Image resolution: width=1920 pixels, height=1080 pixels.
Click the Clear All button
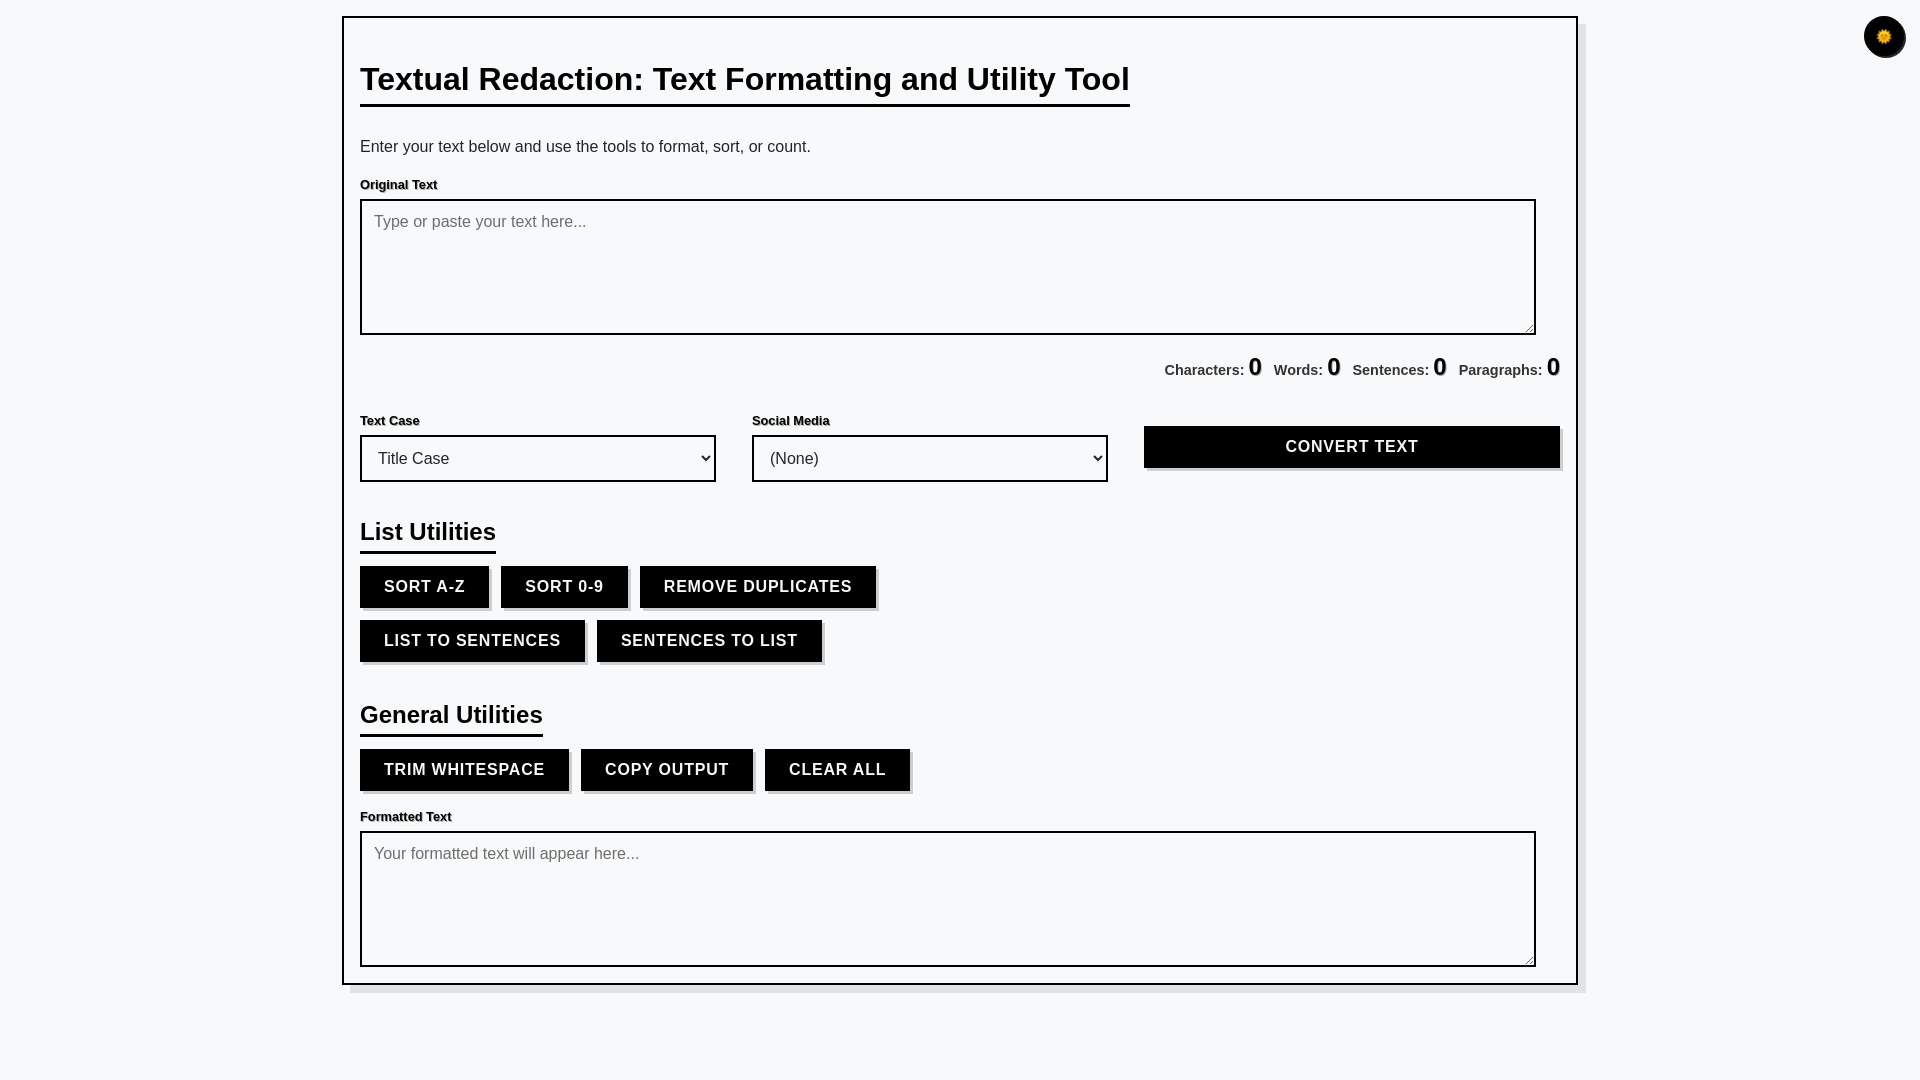[837, 770]
